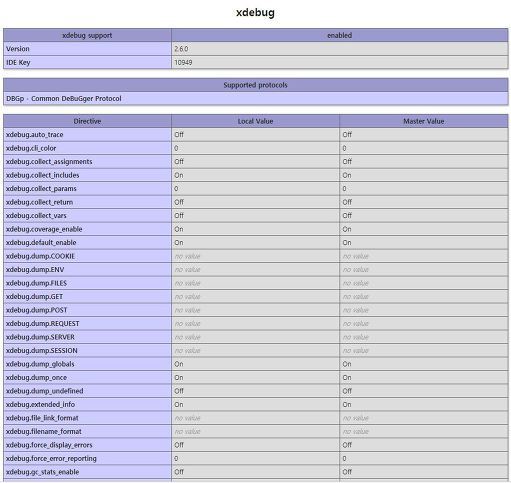The width and height of the screenshot is (511, 483).
Task: Select the xdebug.dump.SESSION directive
Action: pyautogui.click(x=42, y=351)
